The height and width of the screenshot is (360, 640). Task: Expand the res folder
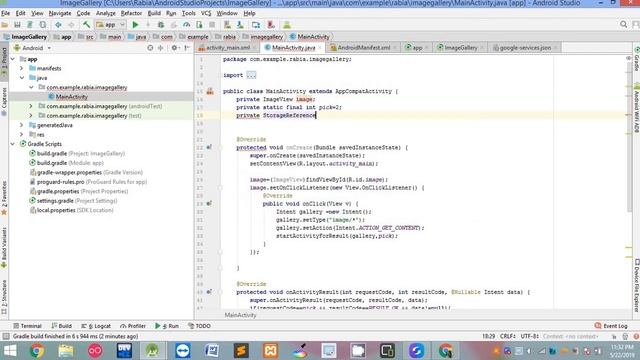coord(22,135)
